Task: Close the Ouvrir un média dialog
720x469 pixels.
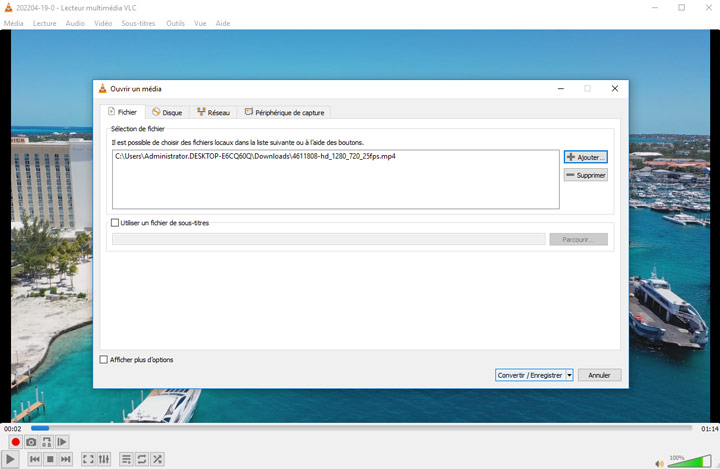Action: coord(615,88)
